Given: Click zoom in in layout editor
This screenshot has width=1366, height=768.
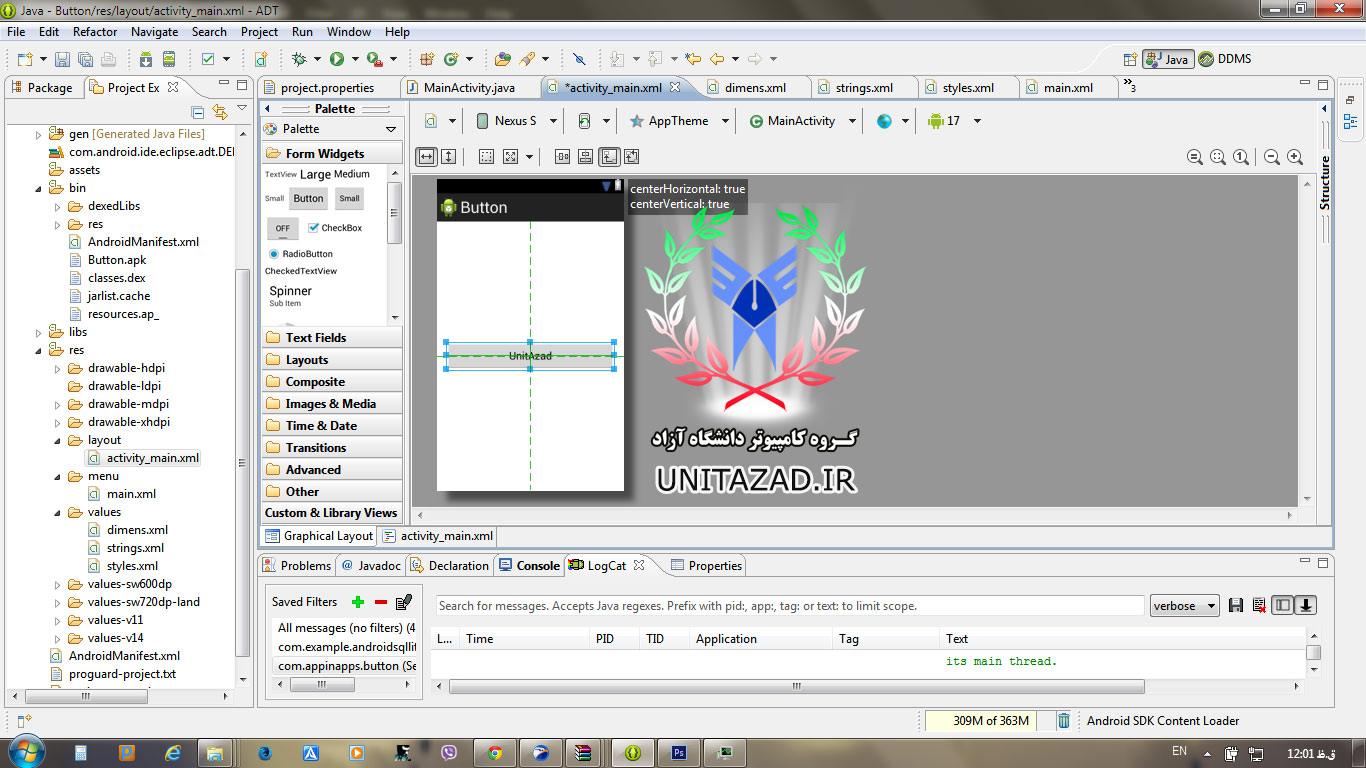Looking at the screenshot, I should point(1295,157).
